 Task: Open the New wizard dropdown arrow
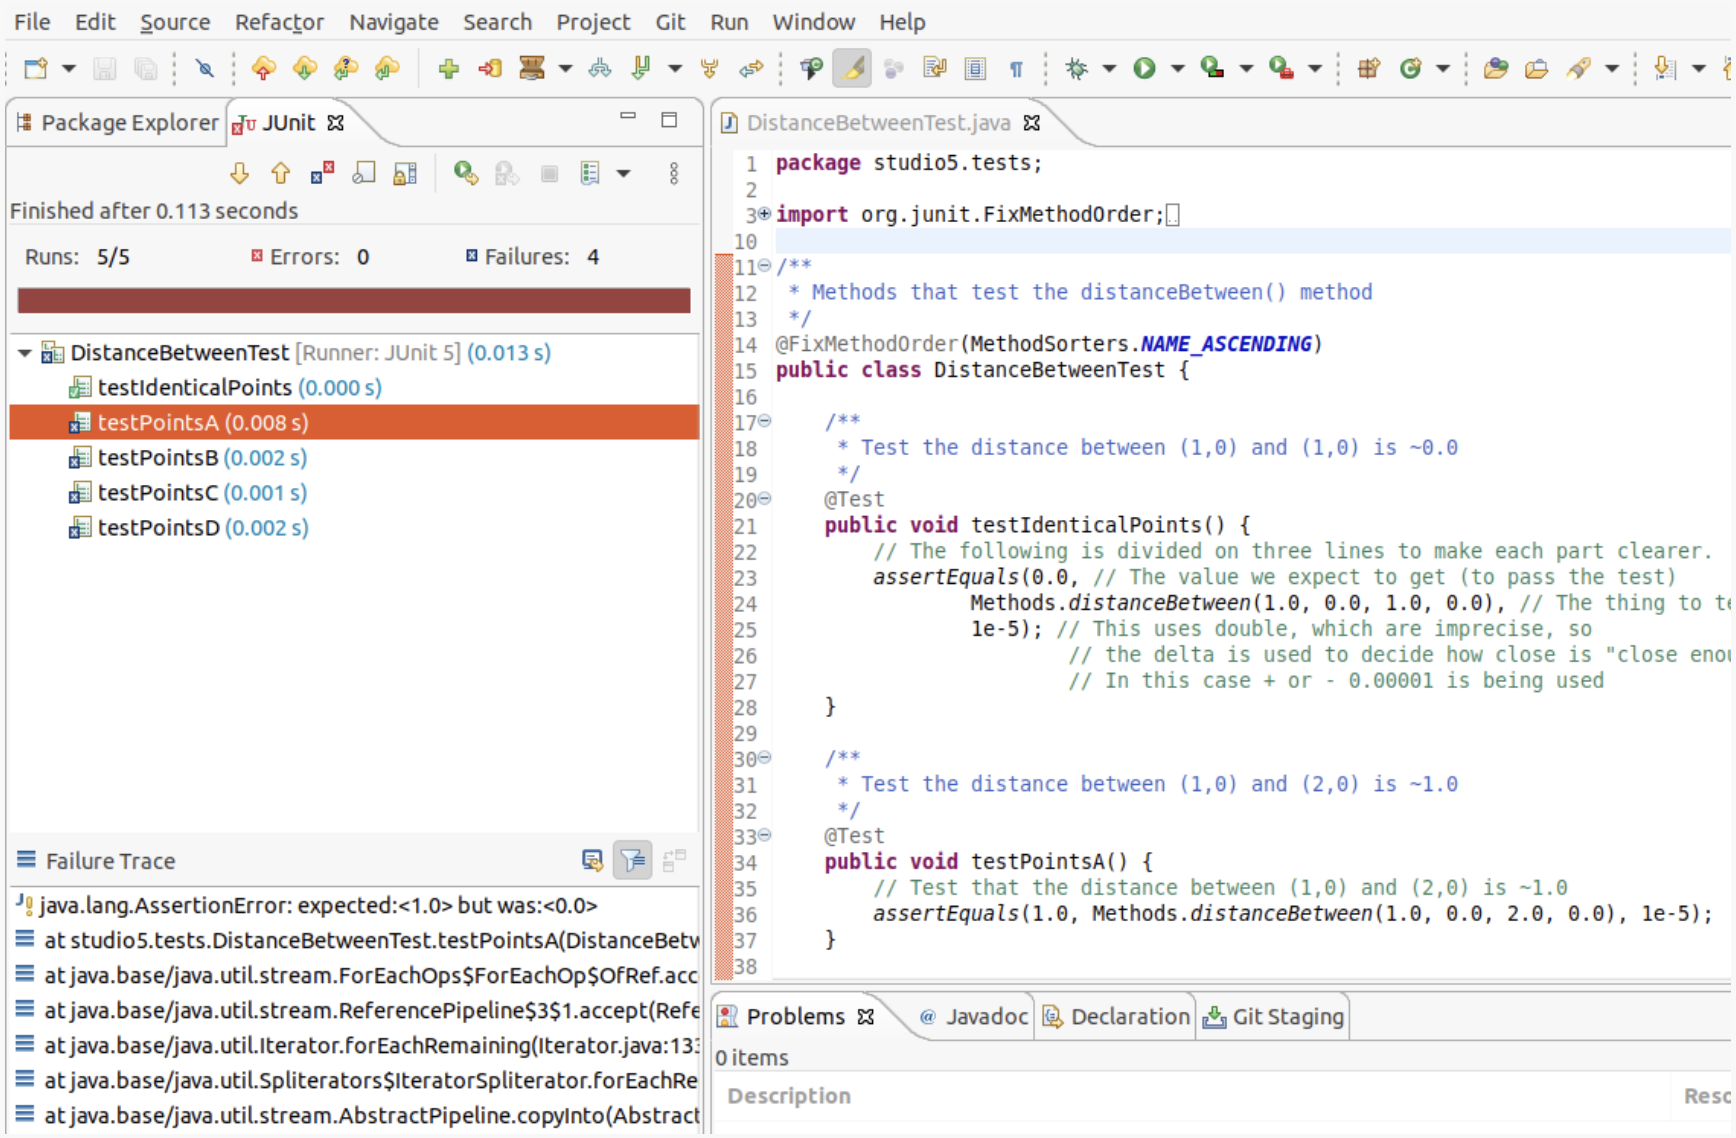point(68,68)
